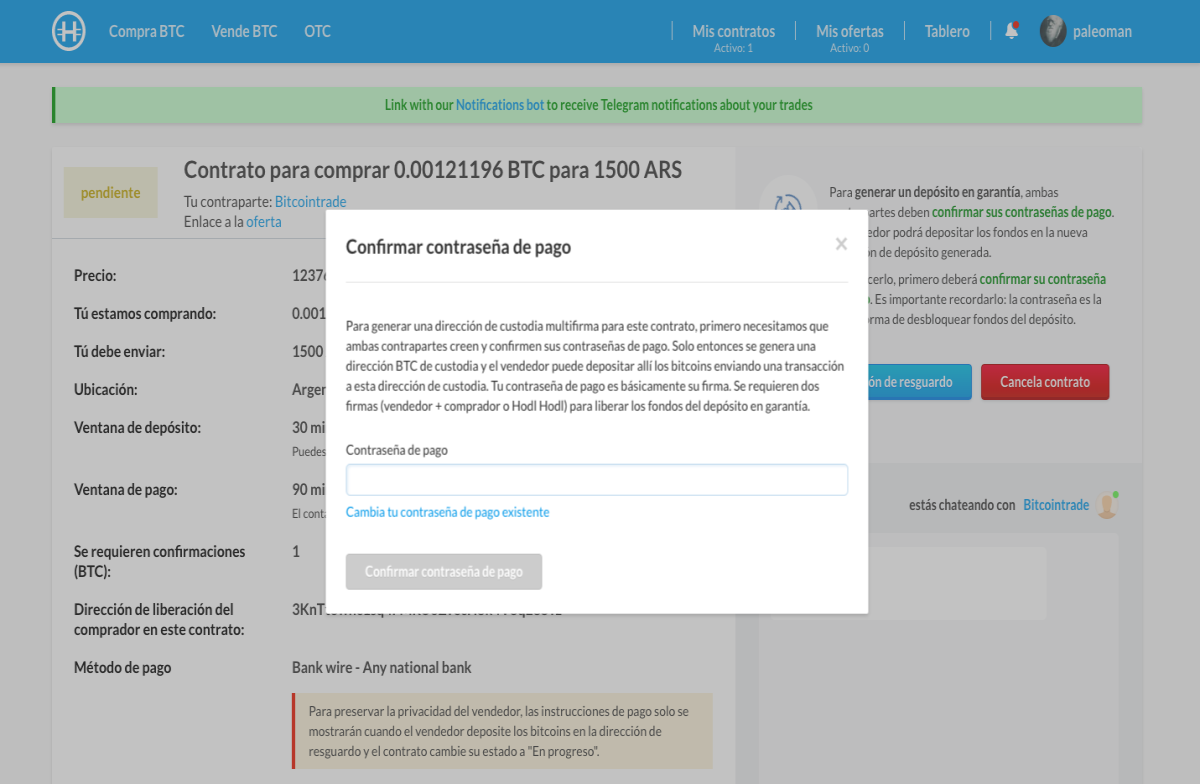Click Cambia tu contraseña de pago existente
This screenshot has width=1200, height=784.
447,512
